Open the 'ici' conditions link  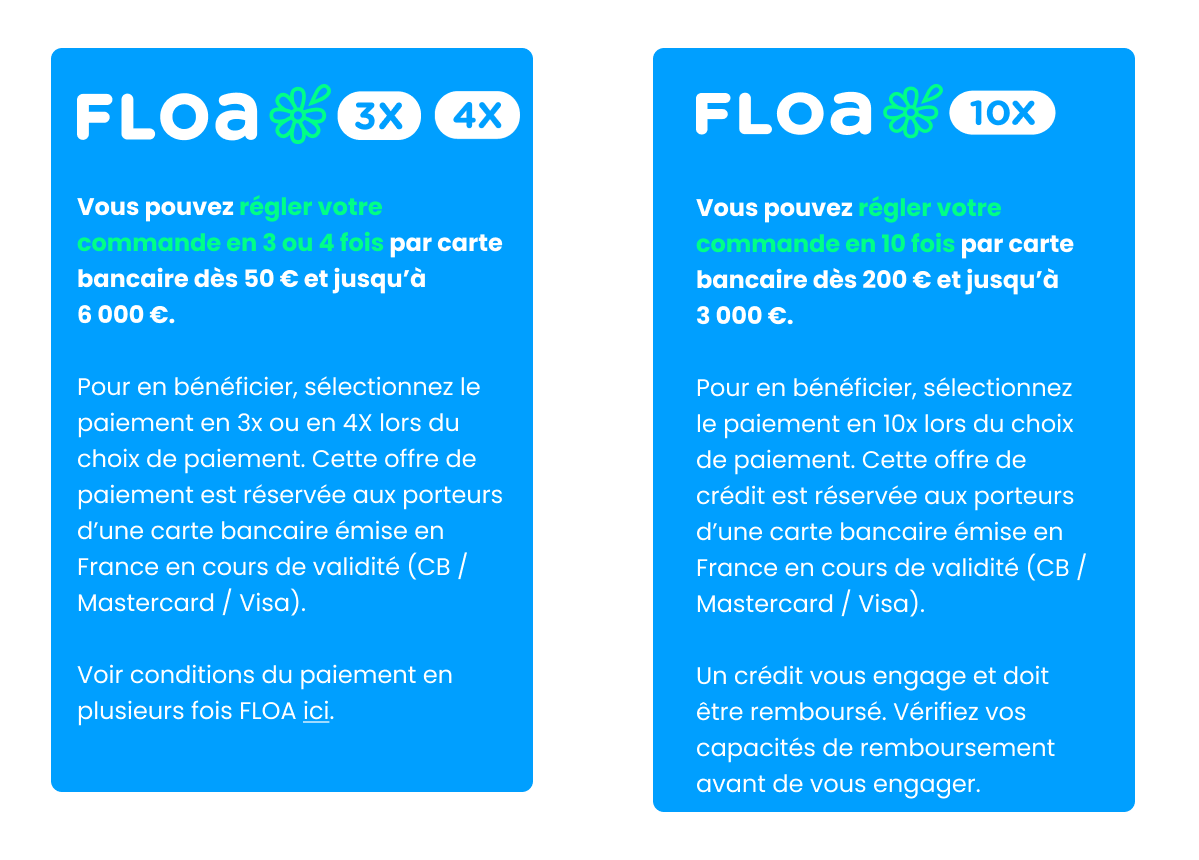tap(316, 711)
